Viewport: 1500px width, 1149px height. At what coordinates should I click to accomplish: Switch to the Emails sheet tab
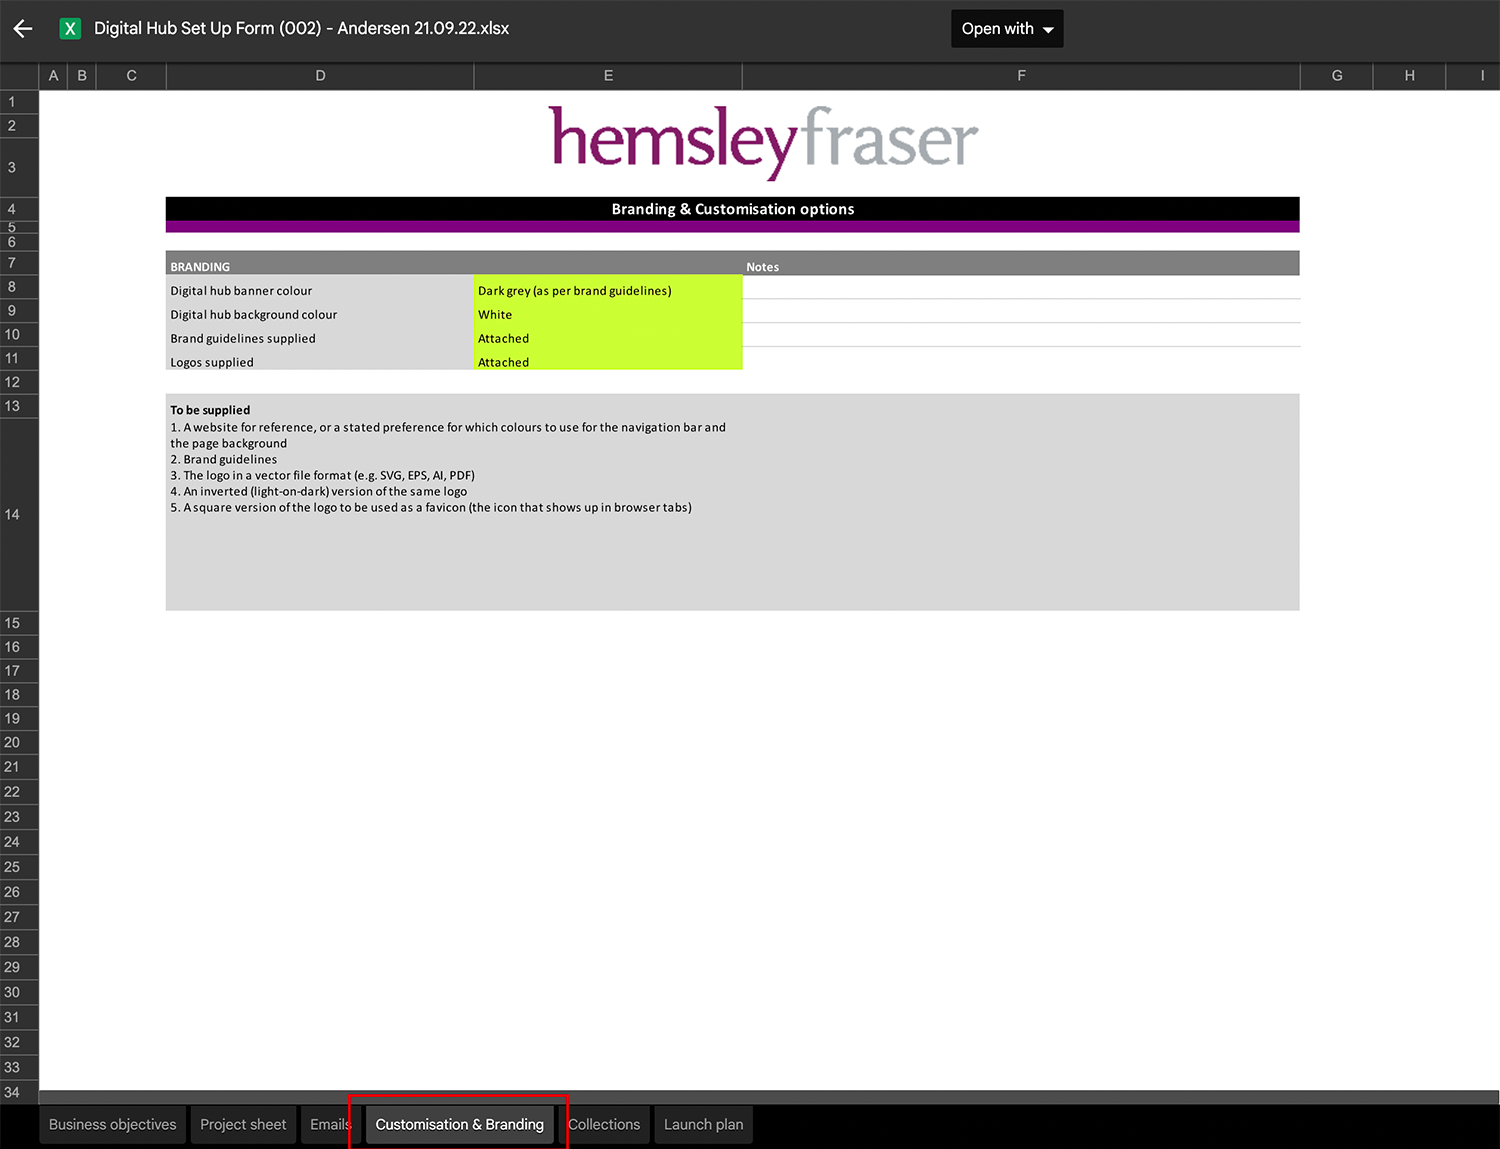tap(329, 1124)
